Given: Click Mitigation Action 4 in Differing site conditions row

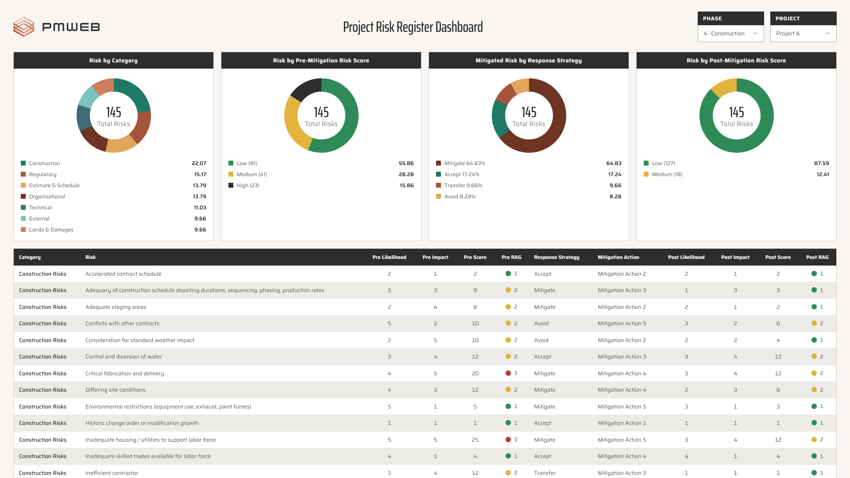Looking at the screenshot, I should tap(622, 390).
